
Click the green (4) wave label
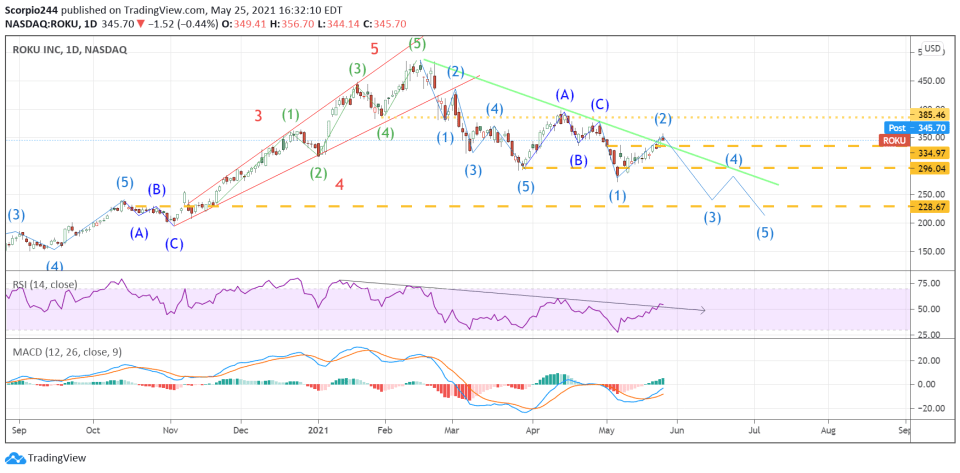385,134
